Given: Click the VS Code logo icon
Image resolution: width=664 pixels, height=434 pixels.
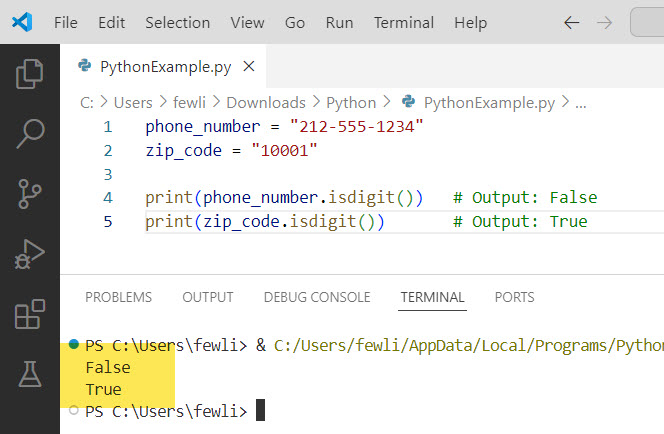Looking at the screenshot, I should [x=22, y=22].
